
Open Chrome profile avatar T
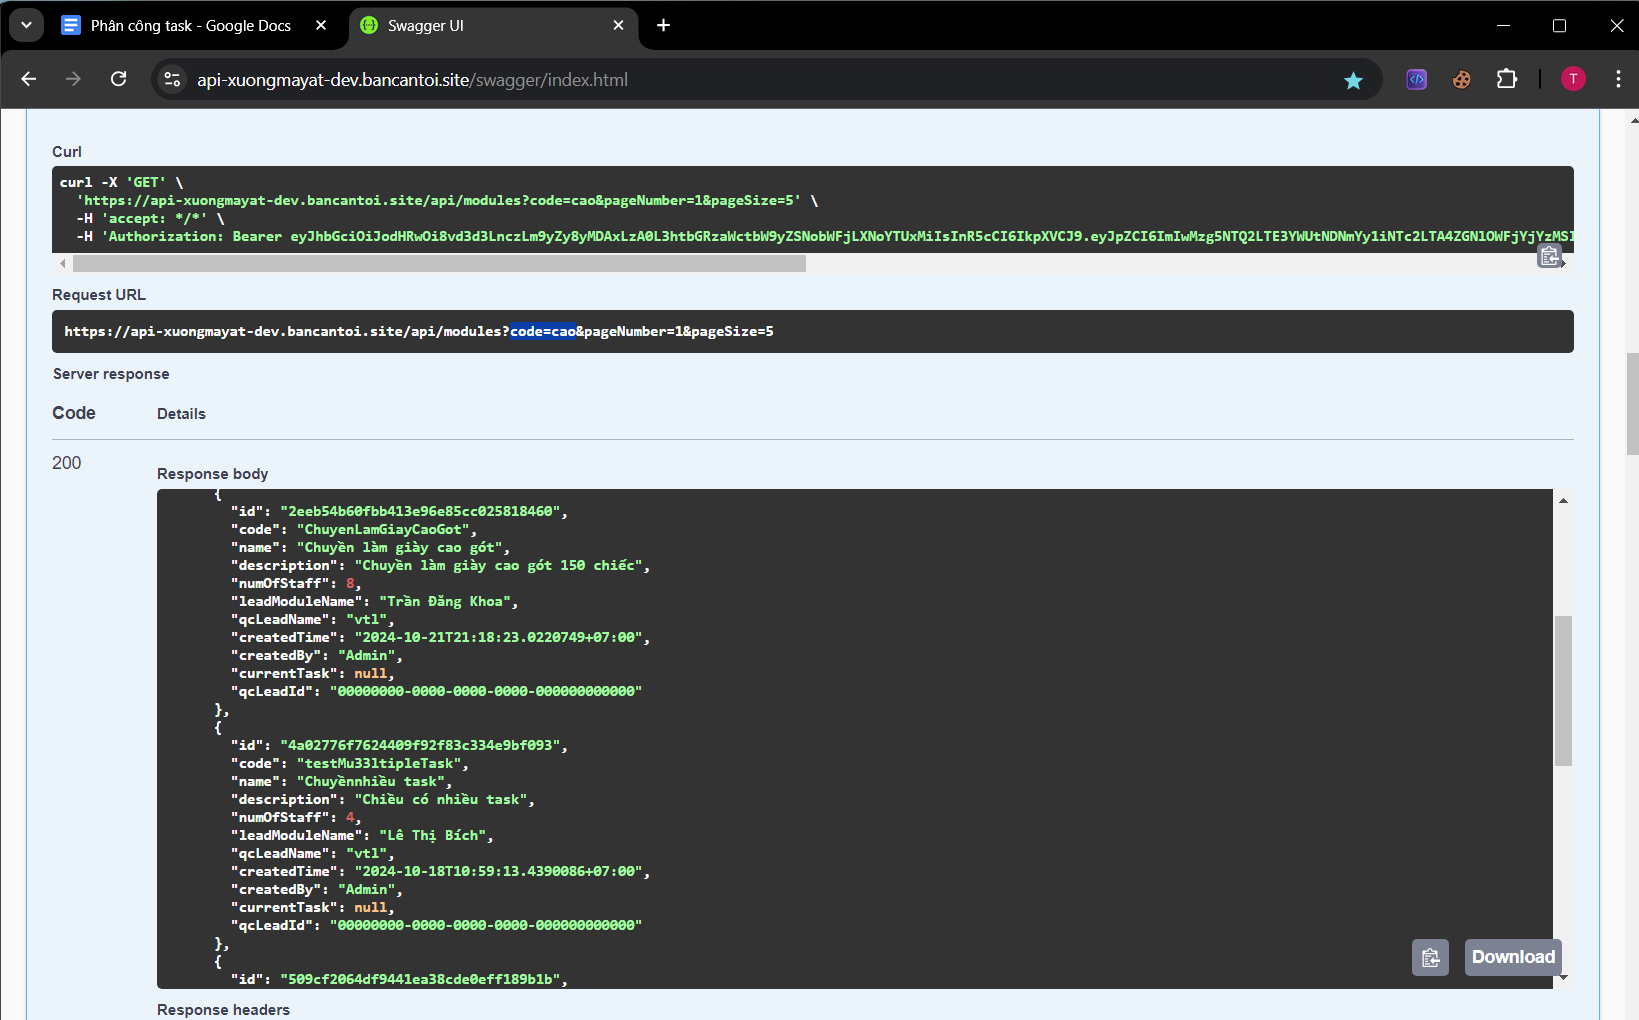[x=1572, y=79]
